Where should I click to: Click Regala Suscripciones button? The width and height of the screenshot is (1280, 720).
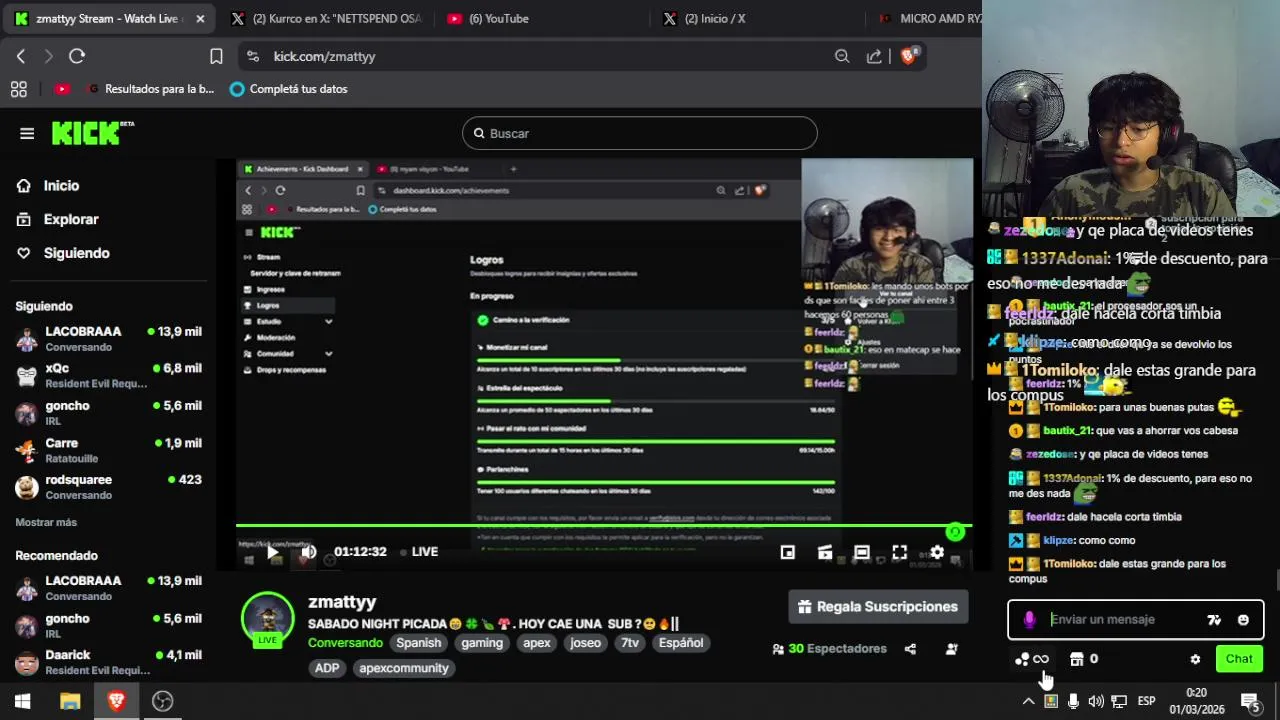878,607
